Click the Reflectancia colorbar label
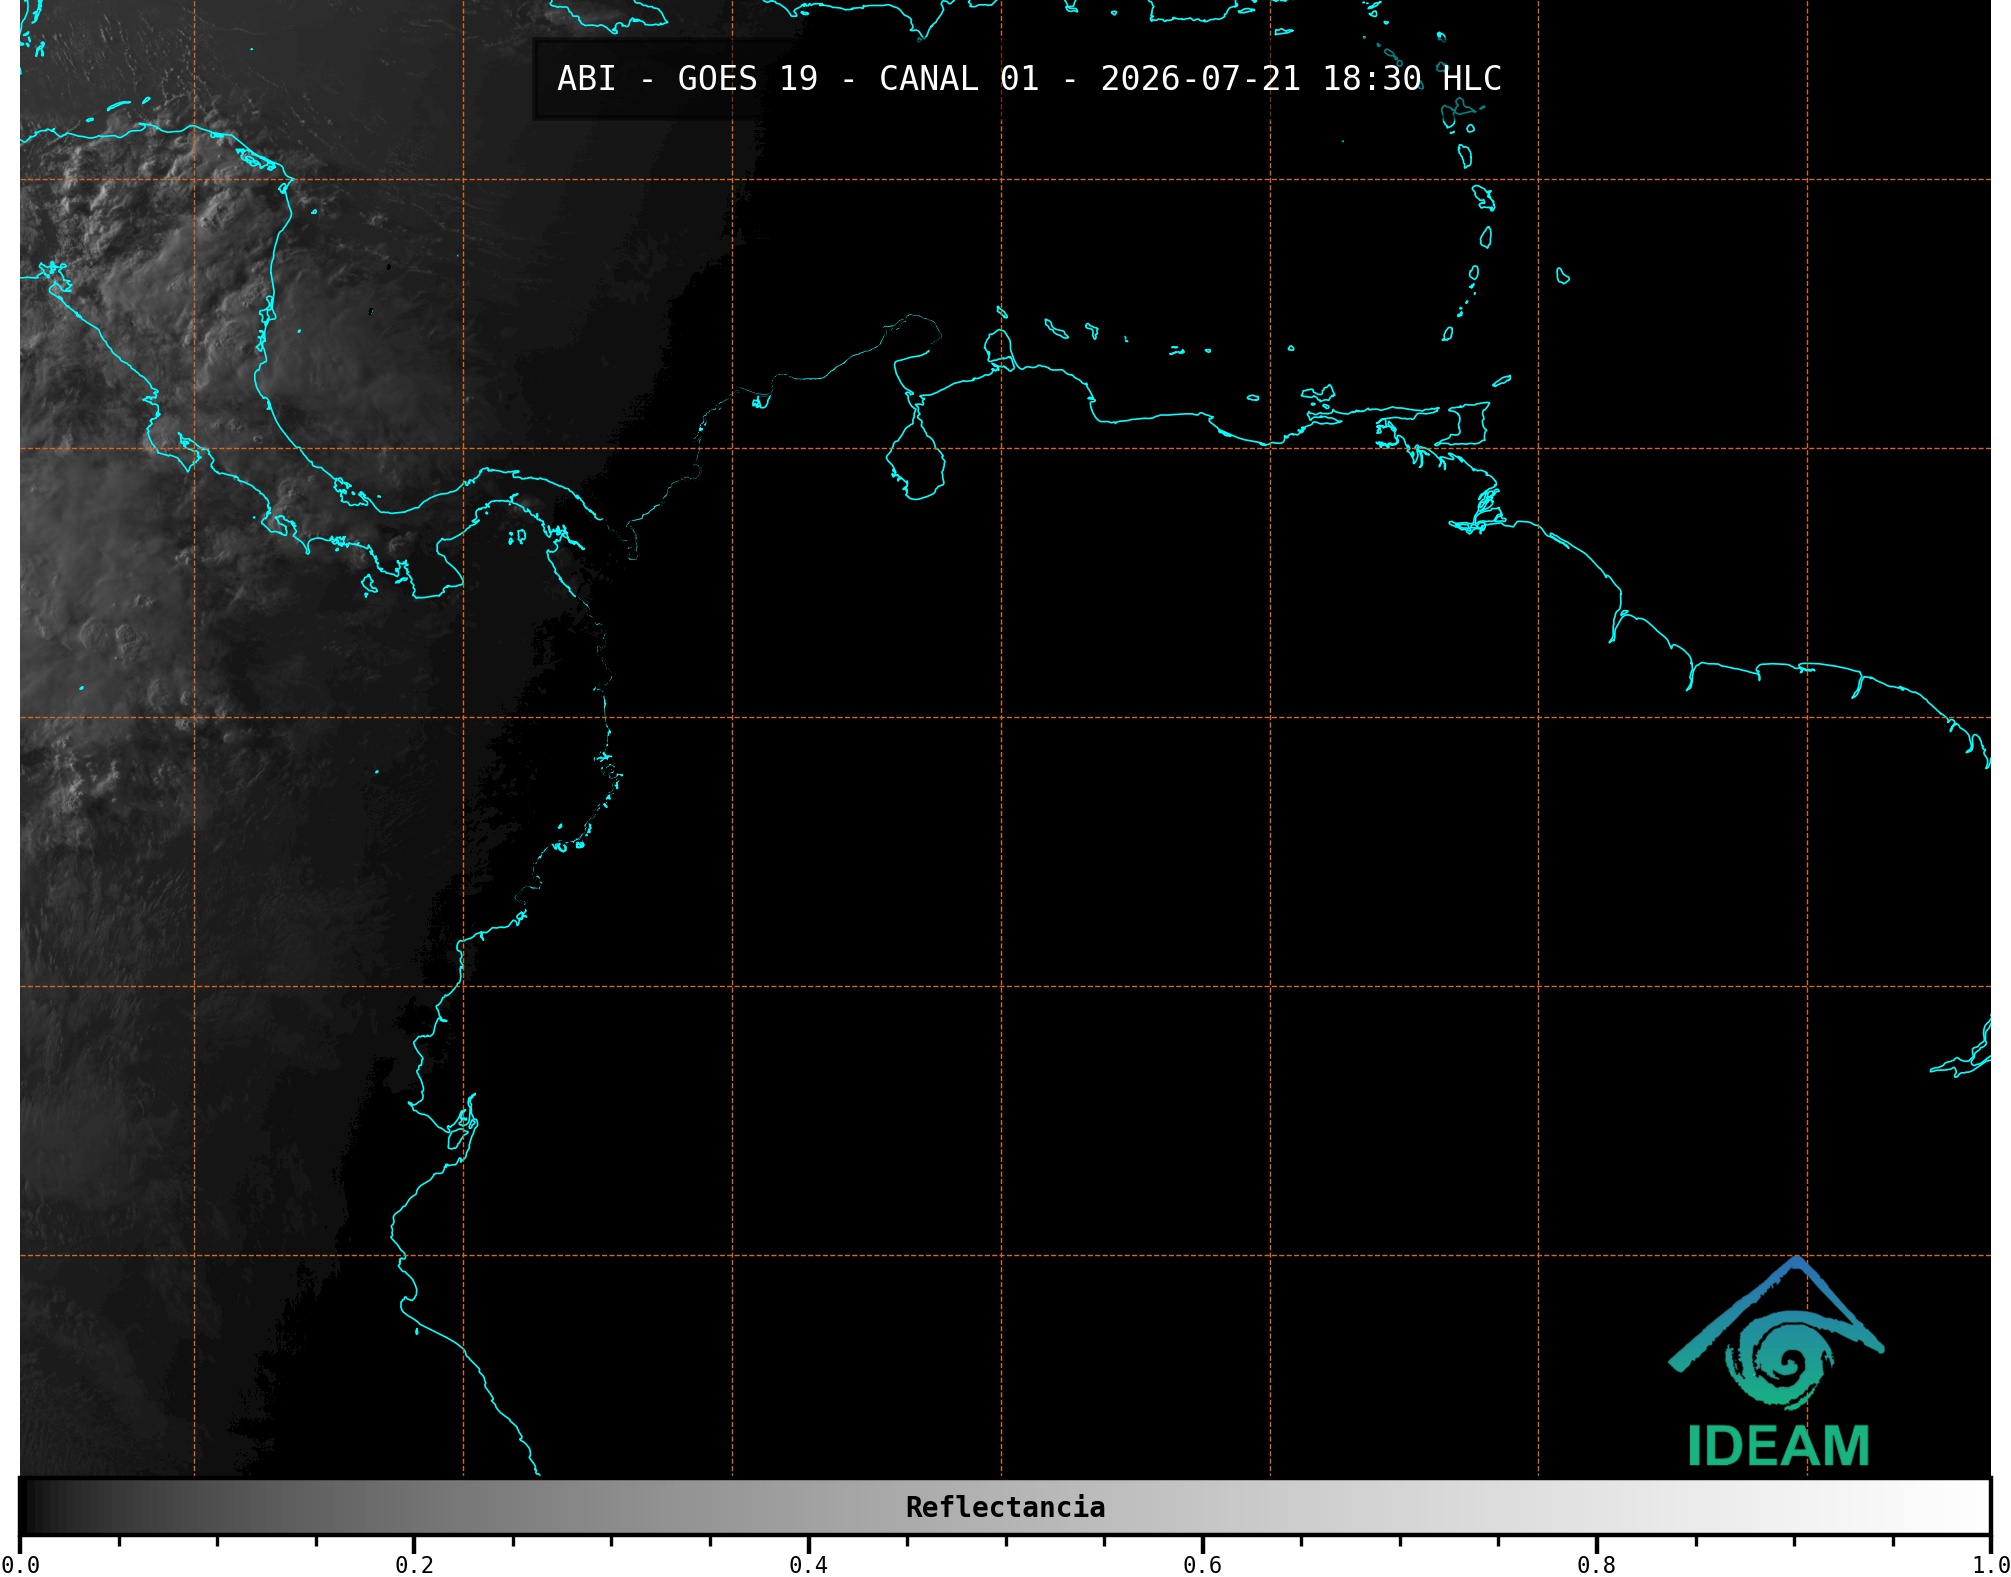 click(x=1005, y=1507)
